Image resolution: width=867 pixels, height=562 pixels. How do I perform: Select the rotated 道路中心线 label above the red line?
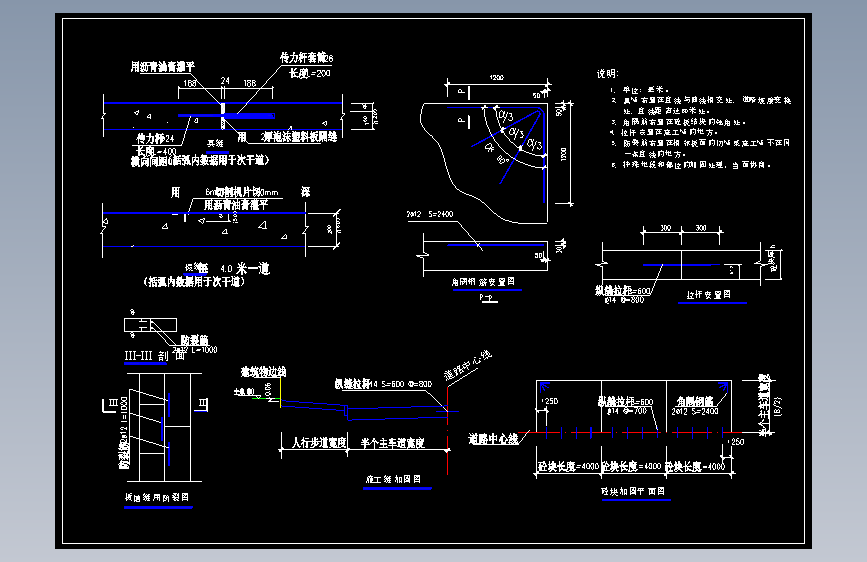(x=468, y=365)
